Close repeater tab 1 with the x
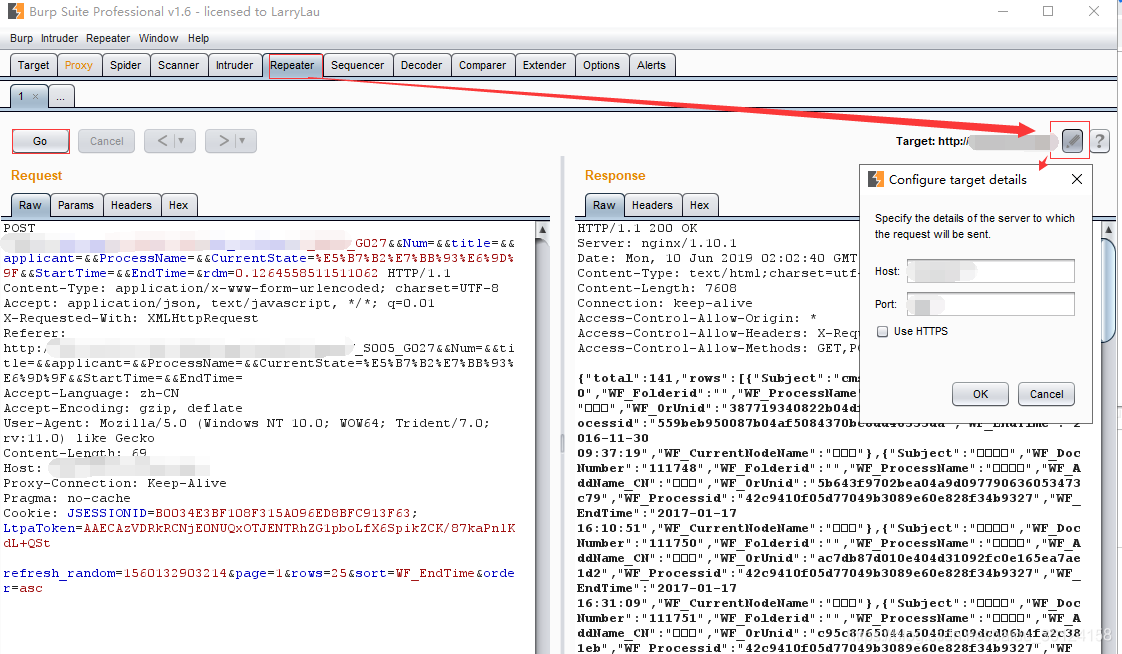Image resolution: width=1122 pixels, height=654 pixels. click(36, 97)
